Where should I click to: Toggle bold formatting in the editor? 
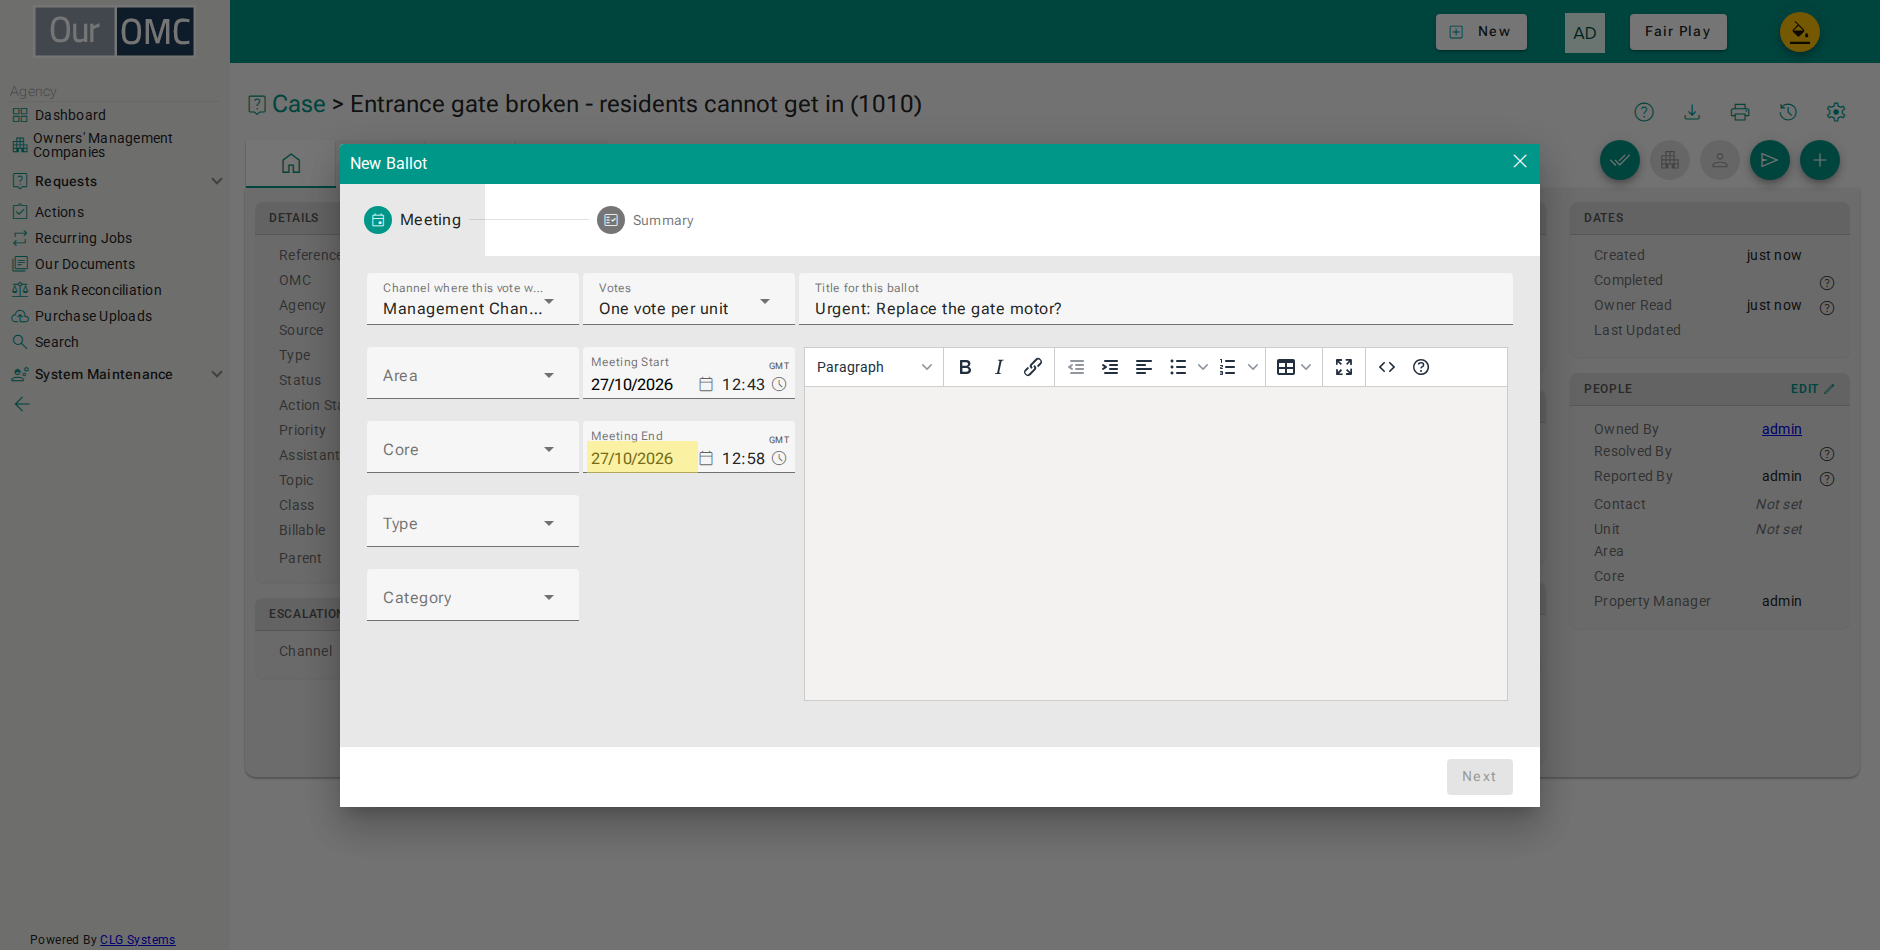pyautogui.click(x=965, y=367)
